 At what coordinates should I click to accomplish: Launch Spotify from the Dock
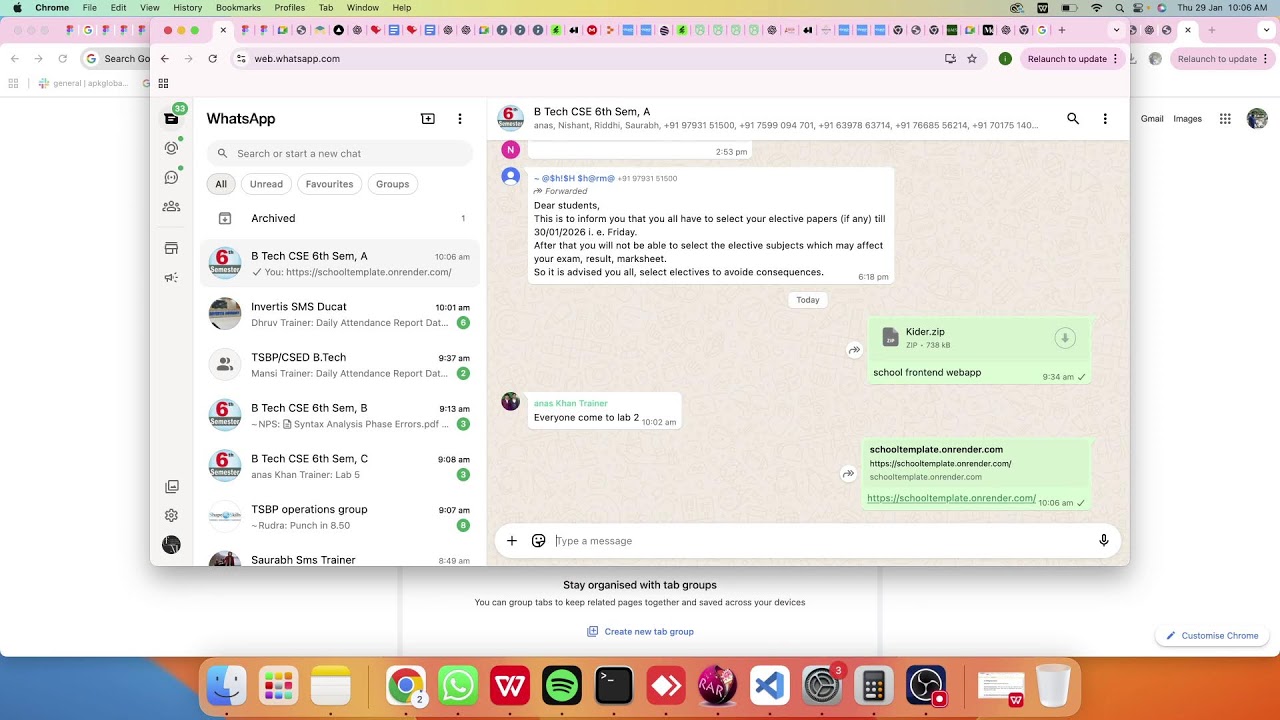562,686
